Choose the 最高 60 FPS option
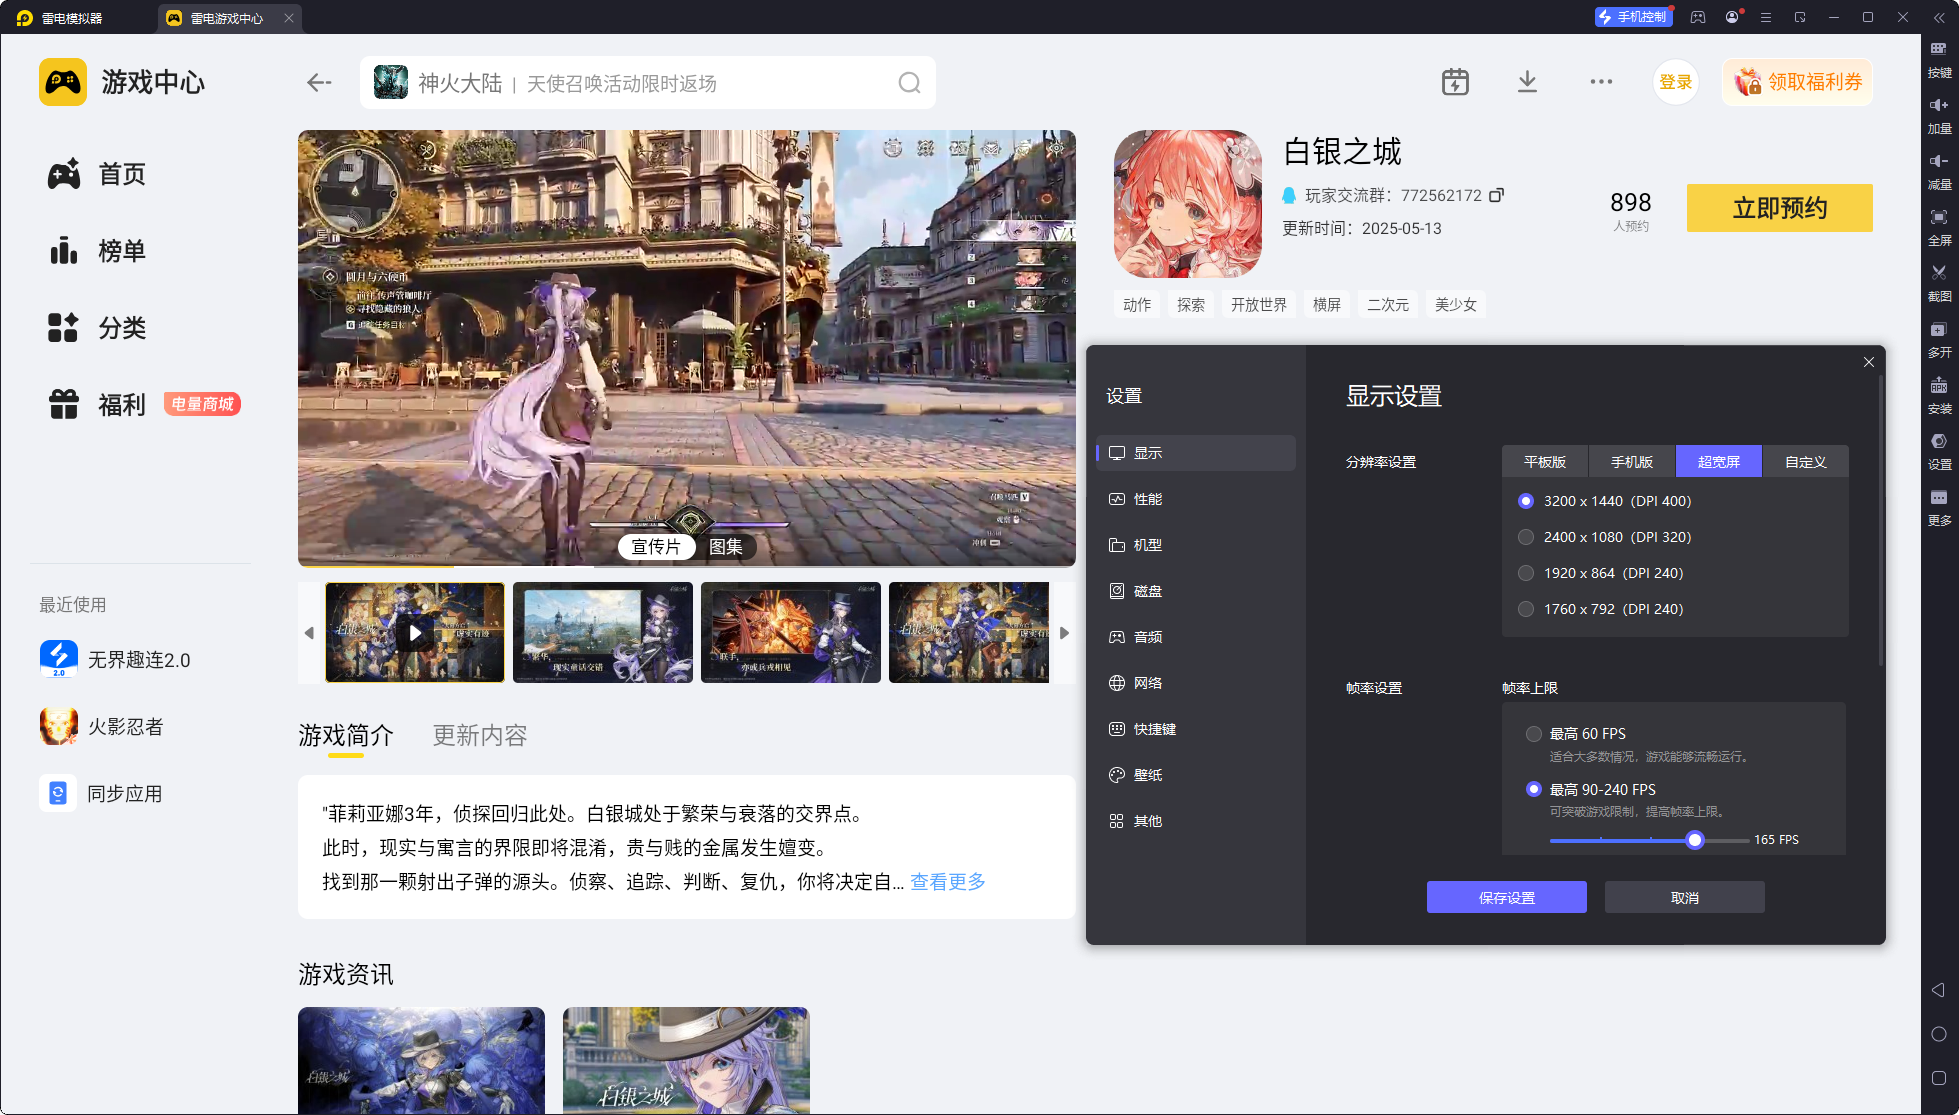The image size is (1959, 1115). pos(1534,734)
